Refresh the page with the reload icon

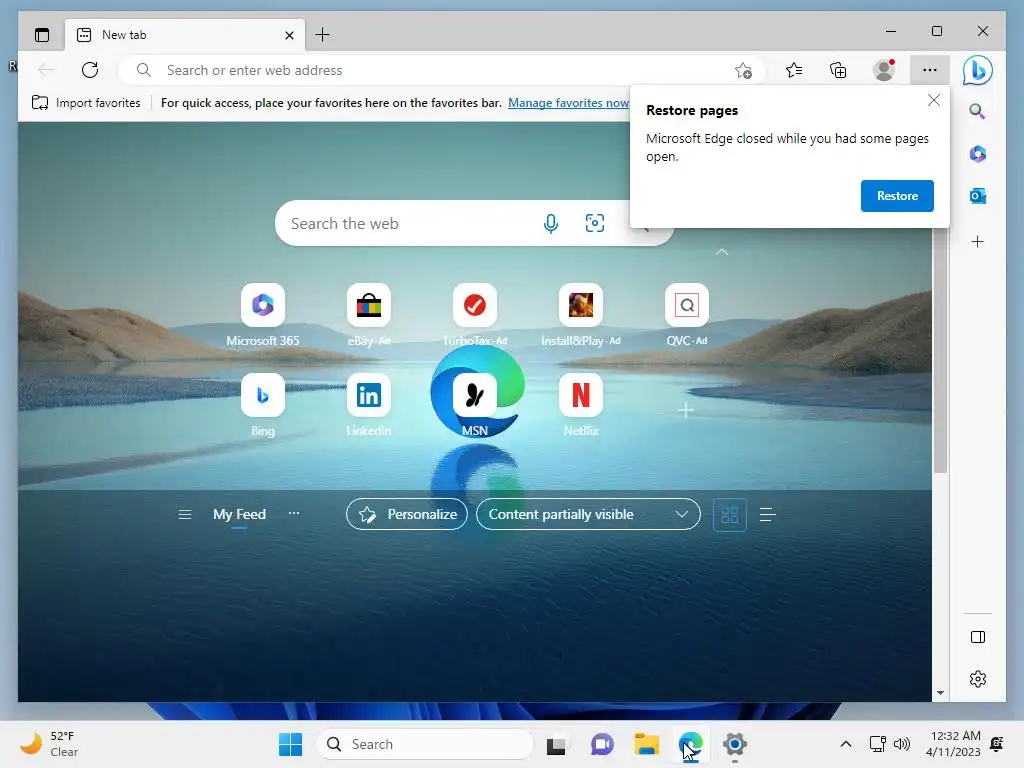90,70
